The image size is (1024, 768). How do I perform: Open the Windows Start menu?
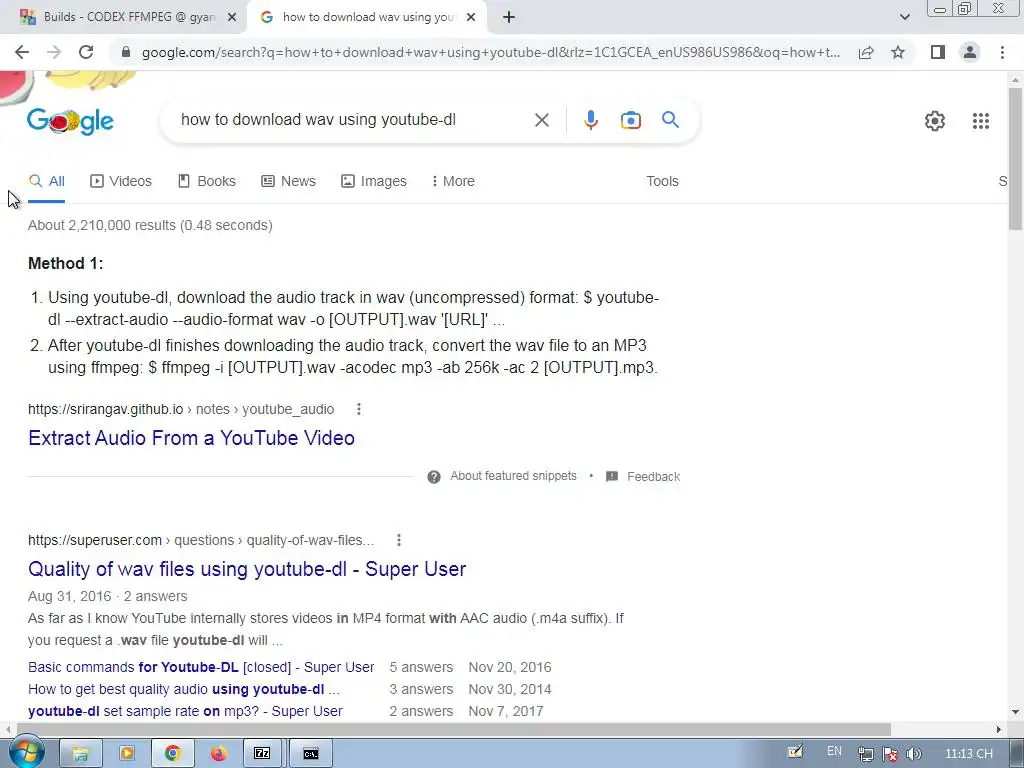click(25, 753)
